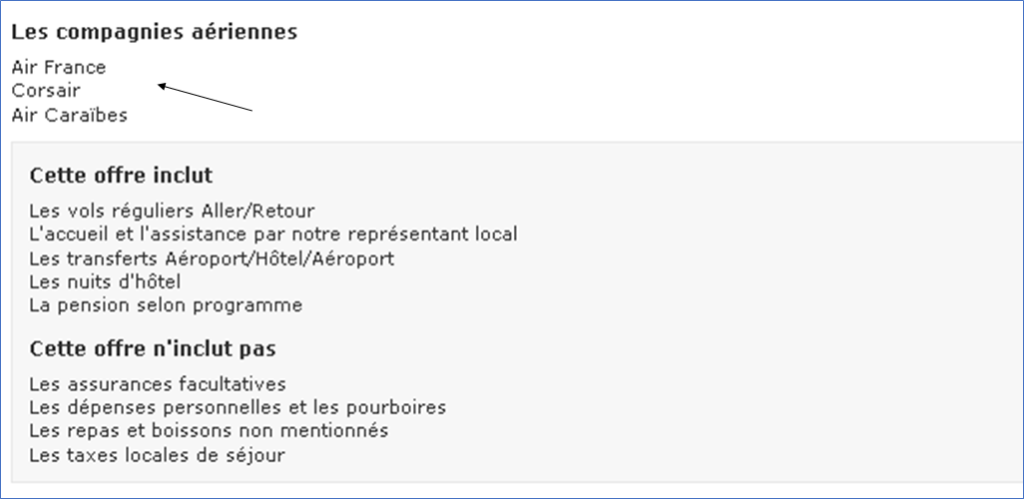Click the 'Cette offre n'inclut pas' heading
Viewport: 1024px width, 499px height.
click(153, 349)
